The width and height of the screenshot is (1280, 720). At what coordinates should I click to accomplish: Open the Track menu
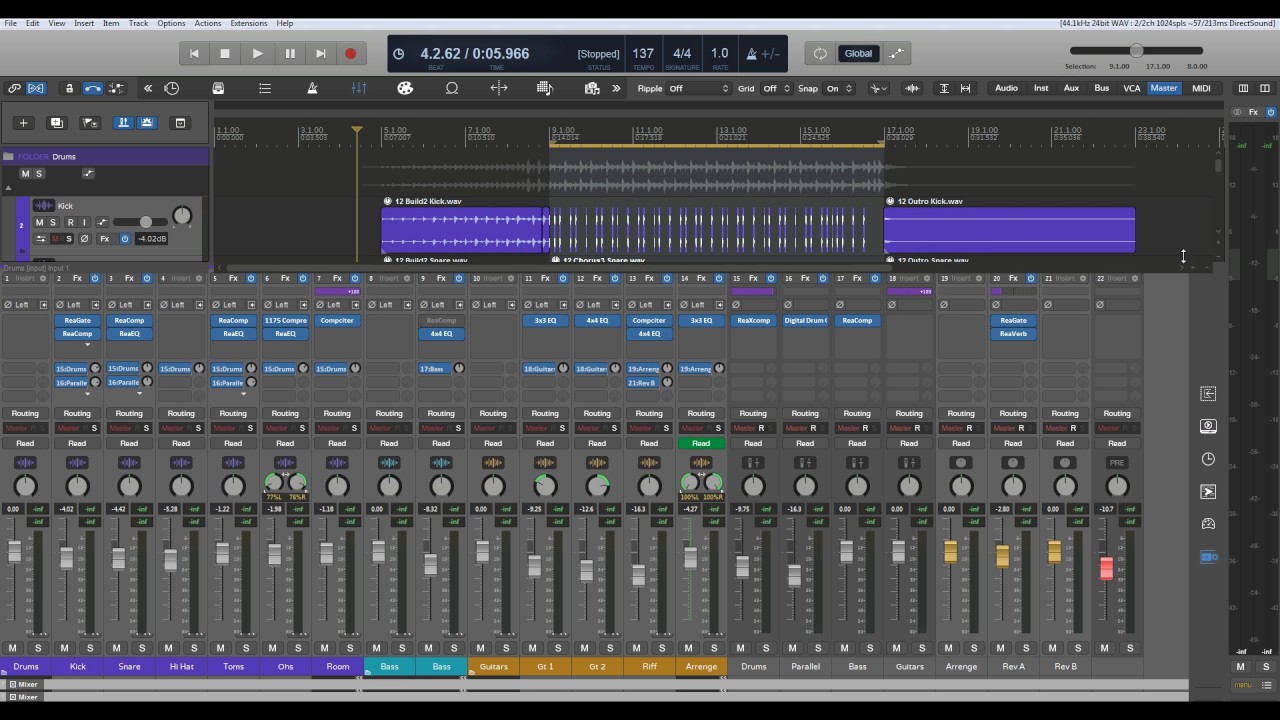coord(138,23)
